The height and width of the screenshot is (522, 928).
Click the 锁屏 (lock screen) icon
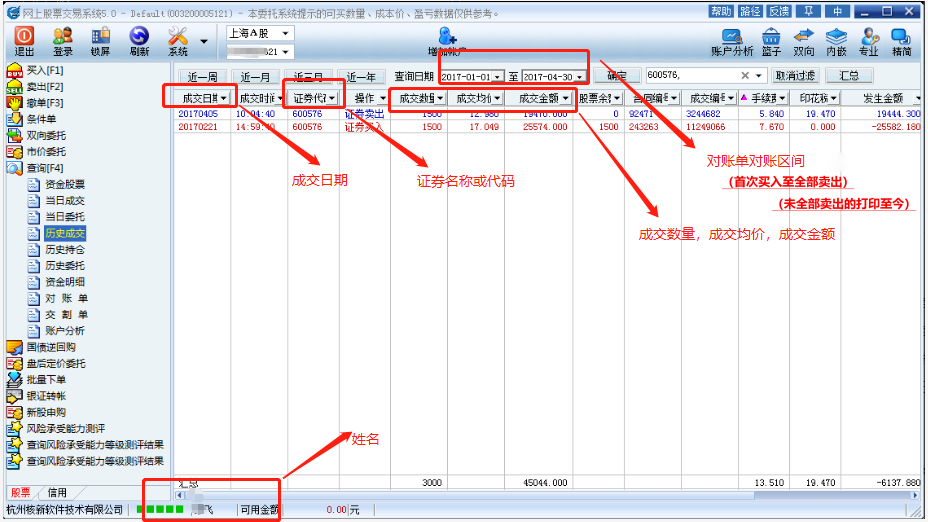[100, 41]
